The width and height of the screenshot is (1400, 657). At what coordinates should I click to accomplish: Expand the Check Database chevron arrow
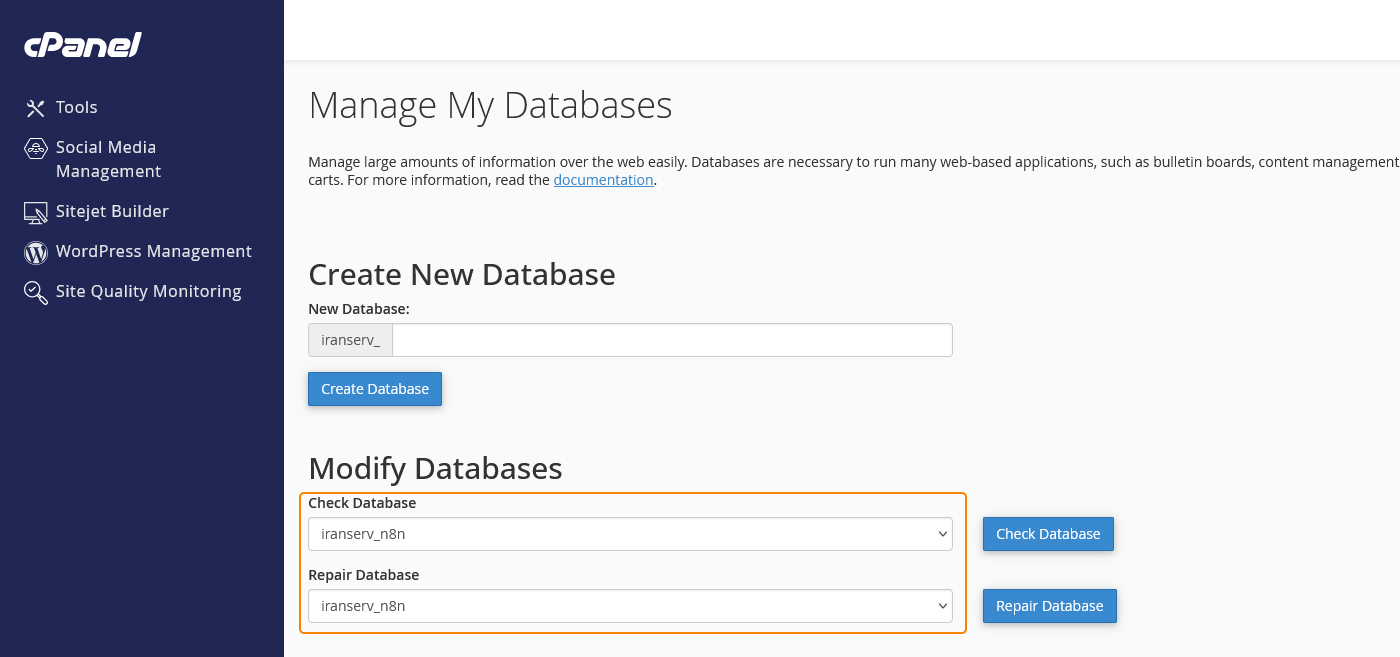[x=941, y=533]
